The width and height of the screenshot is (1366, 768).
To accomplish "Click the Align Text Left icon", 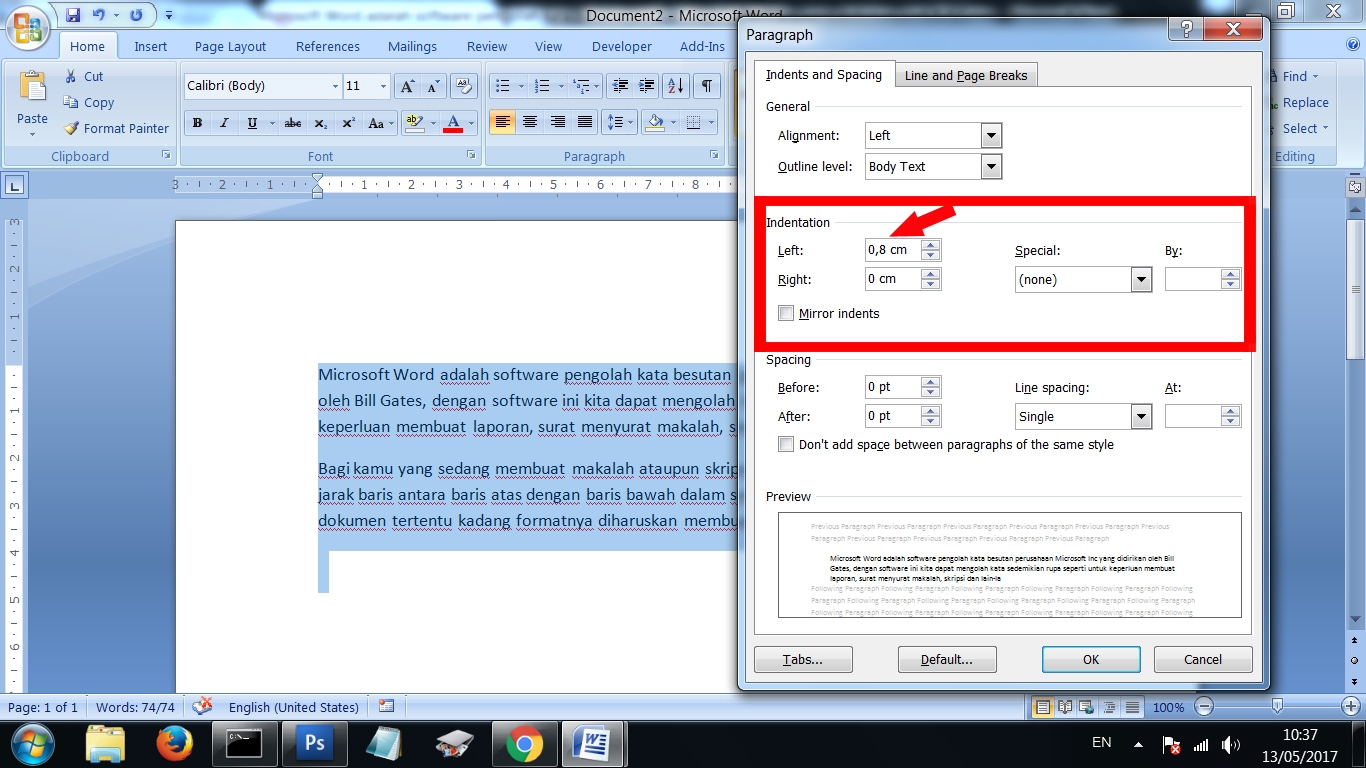I will tap(502, 122).
